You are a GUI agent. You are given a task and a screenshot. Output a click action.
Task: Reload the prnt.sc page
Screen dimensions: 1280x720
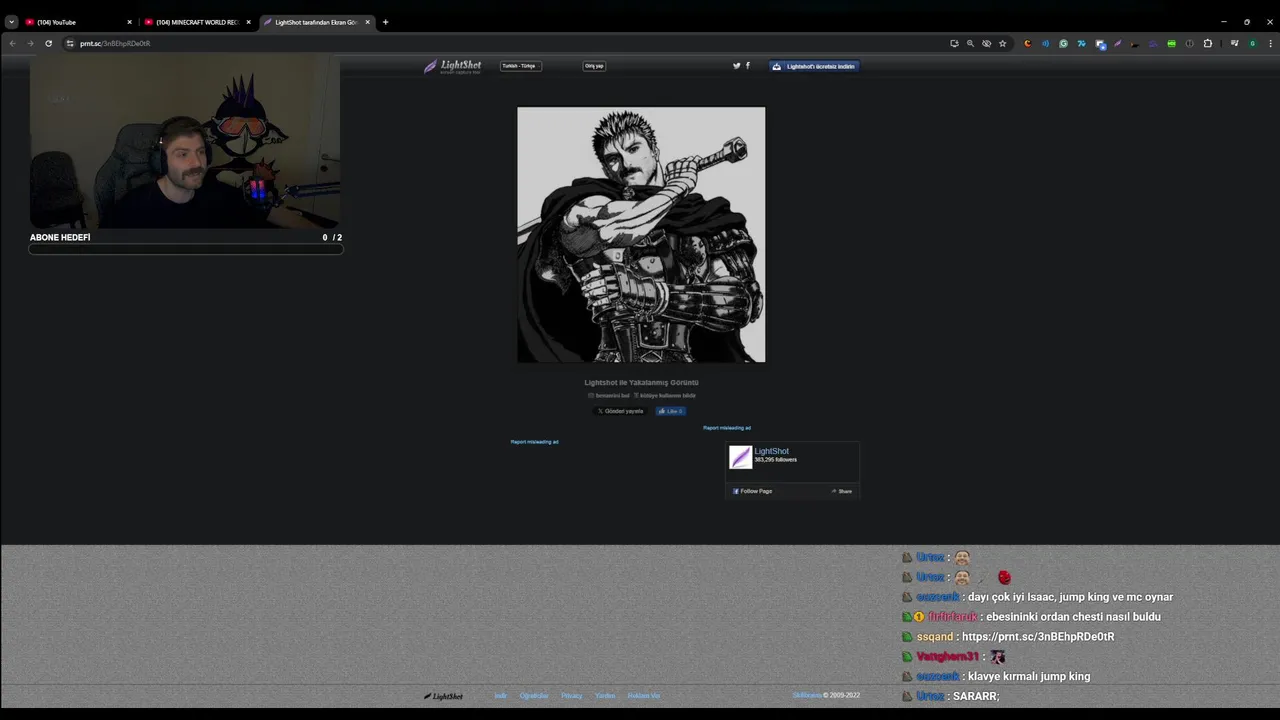click(48, 43)
